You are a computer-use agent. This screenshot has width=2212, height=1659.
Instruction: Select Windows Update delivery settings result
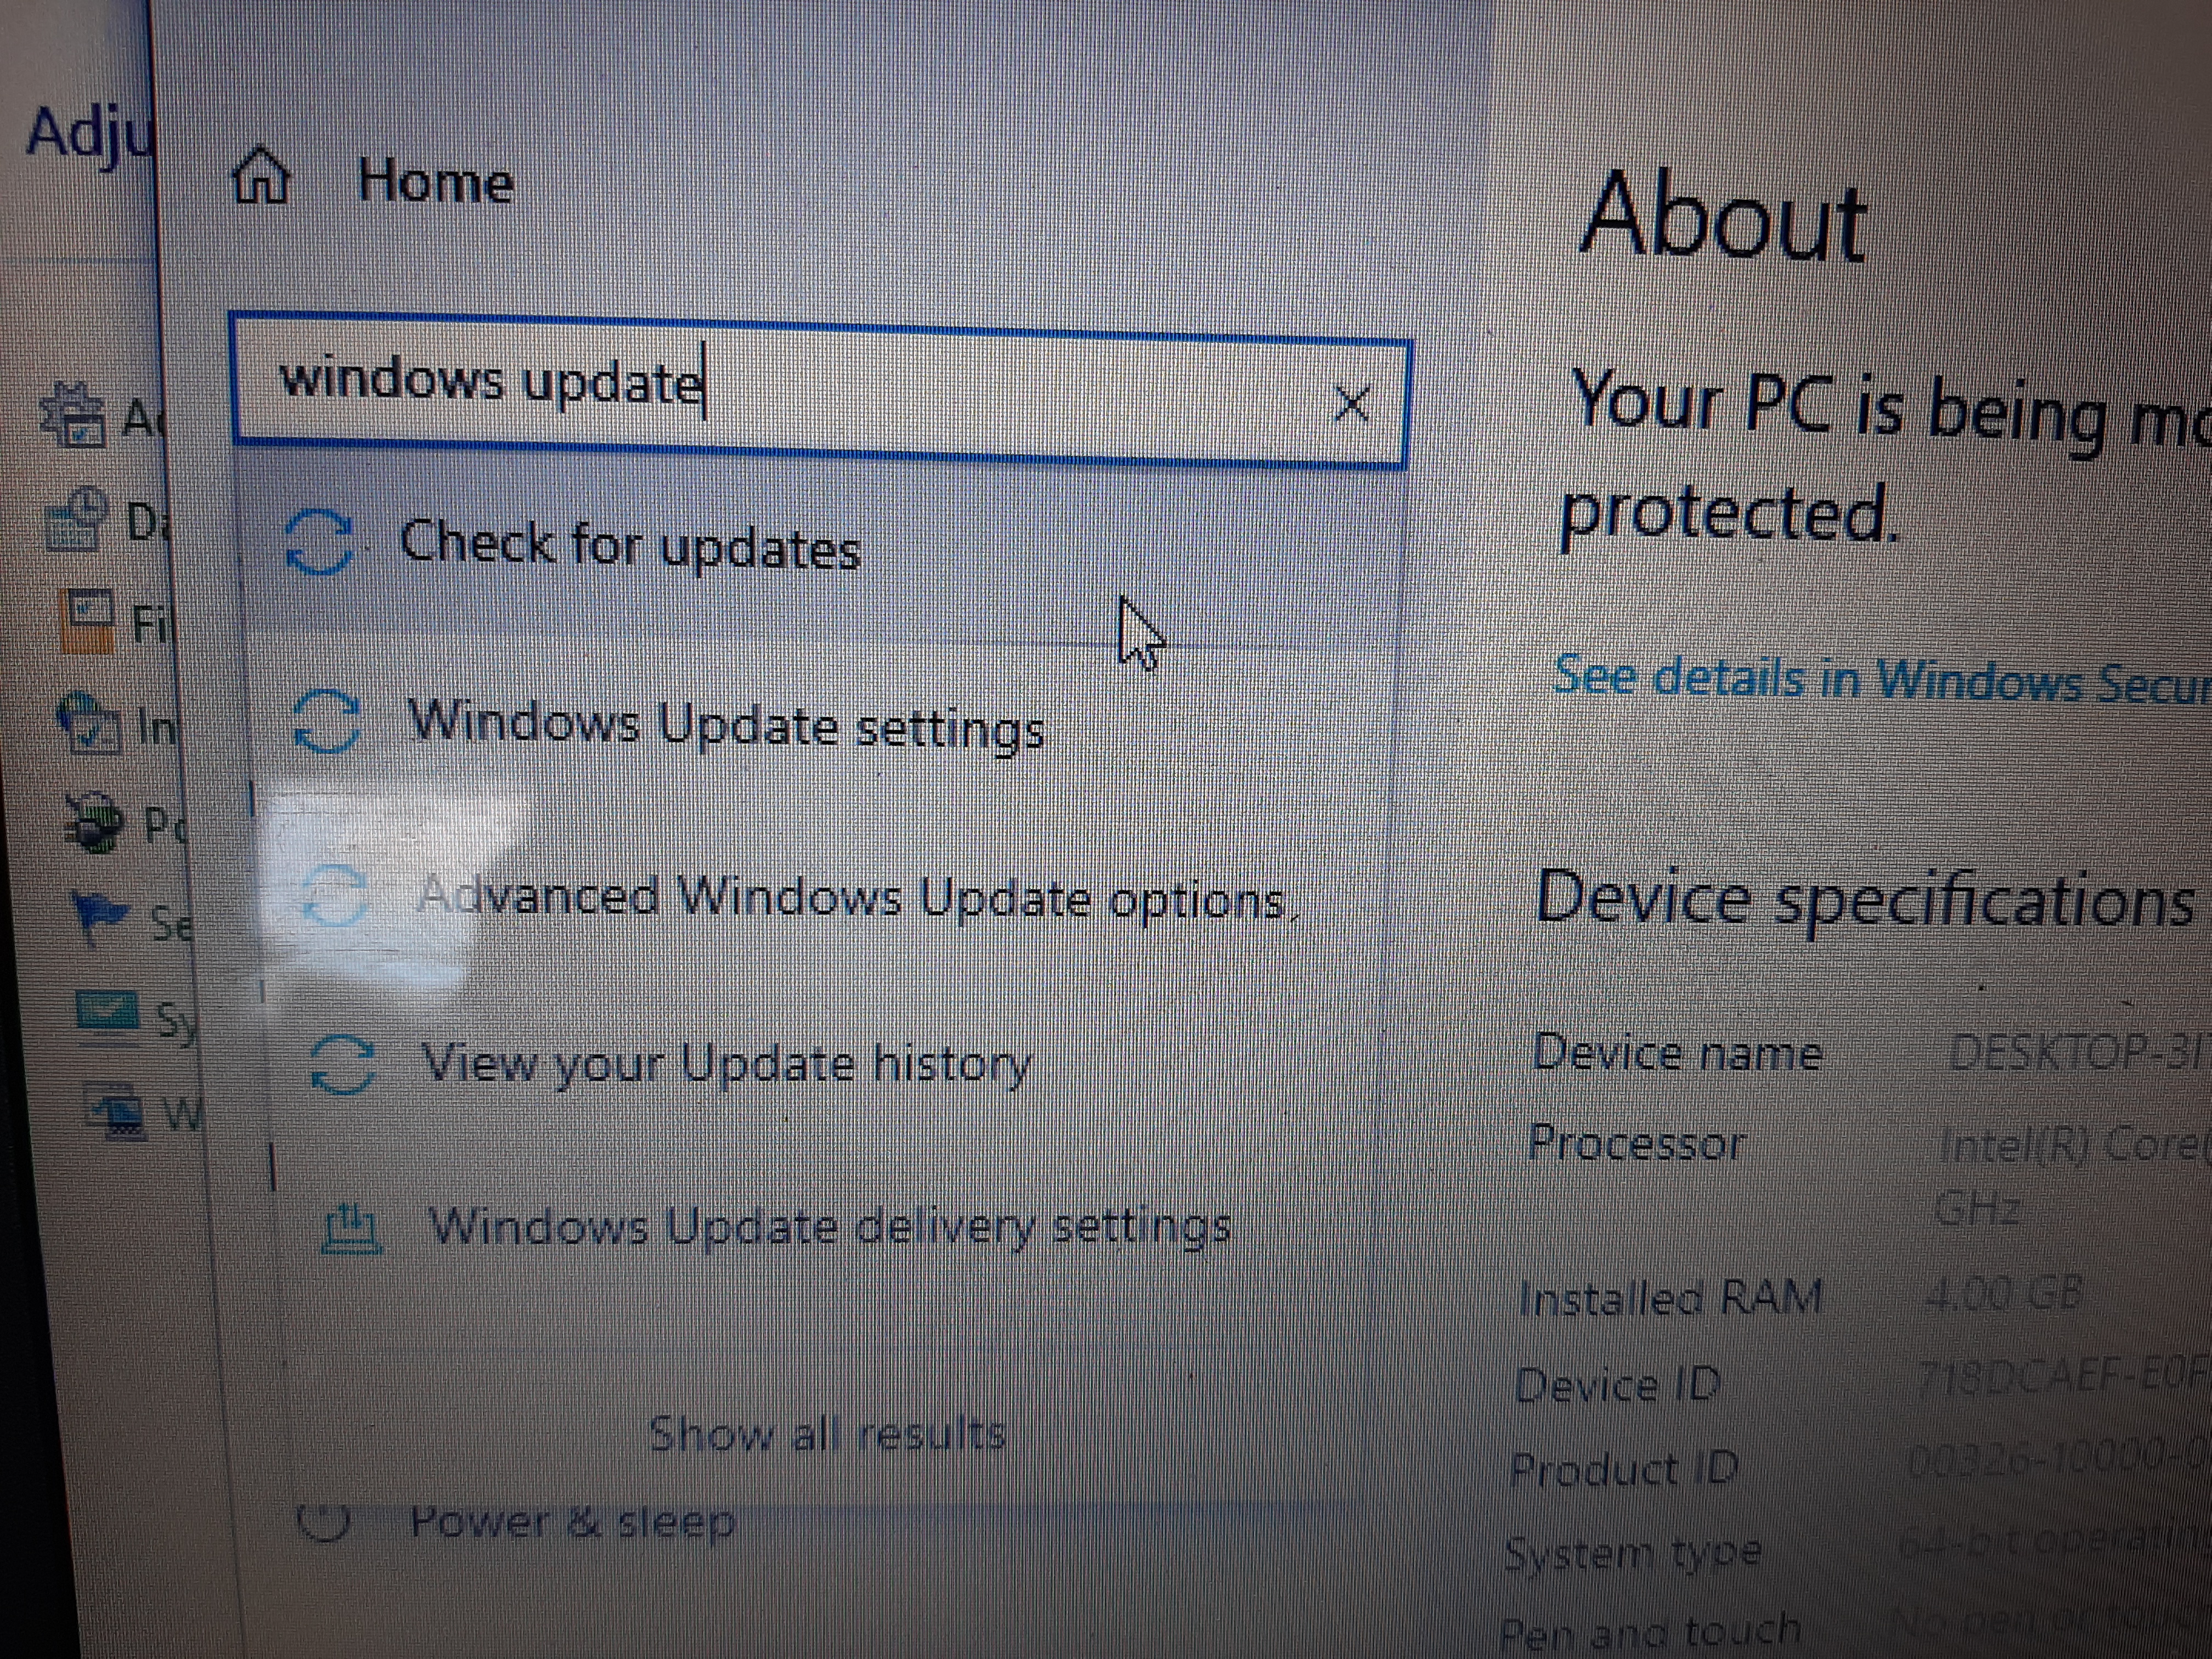pyautogui.click(x=829, y=1225)
